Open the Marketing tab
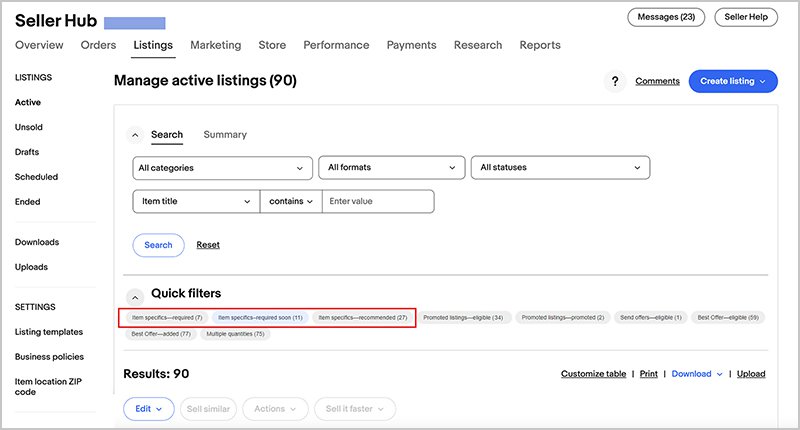Image resolution: width=800 pixels, height=430 pixels. 216,45
